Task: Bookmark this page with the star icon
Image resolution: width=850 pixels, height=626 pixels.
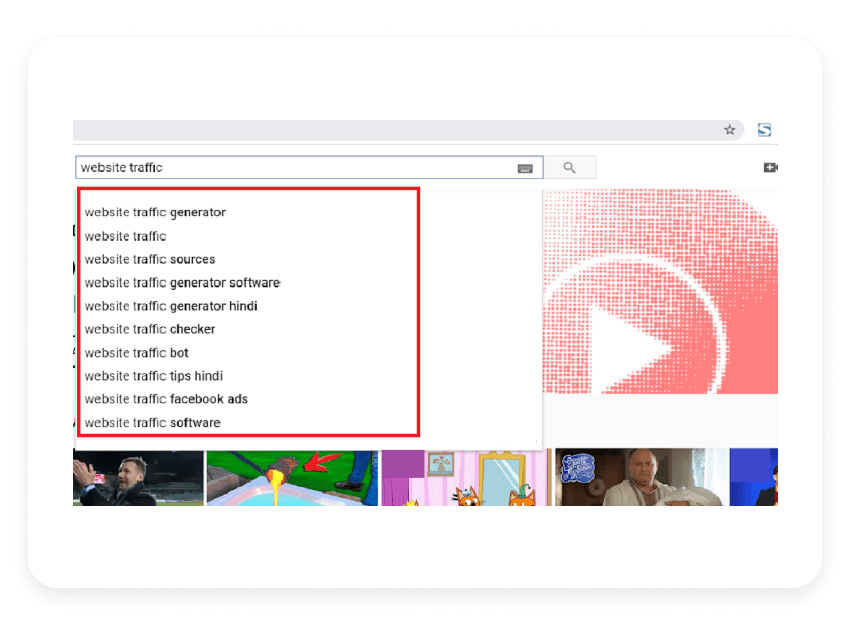Action: point(730,130)
